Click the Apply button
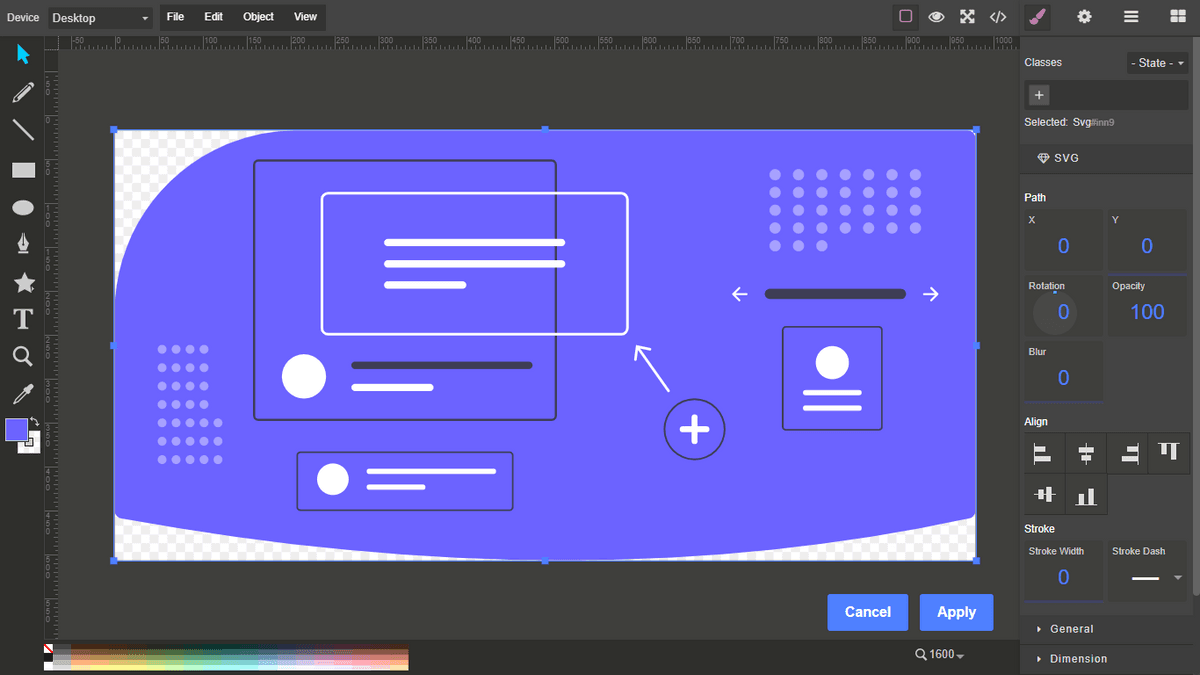Screen dimensions: 1200x675 point(956,612)
